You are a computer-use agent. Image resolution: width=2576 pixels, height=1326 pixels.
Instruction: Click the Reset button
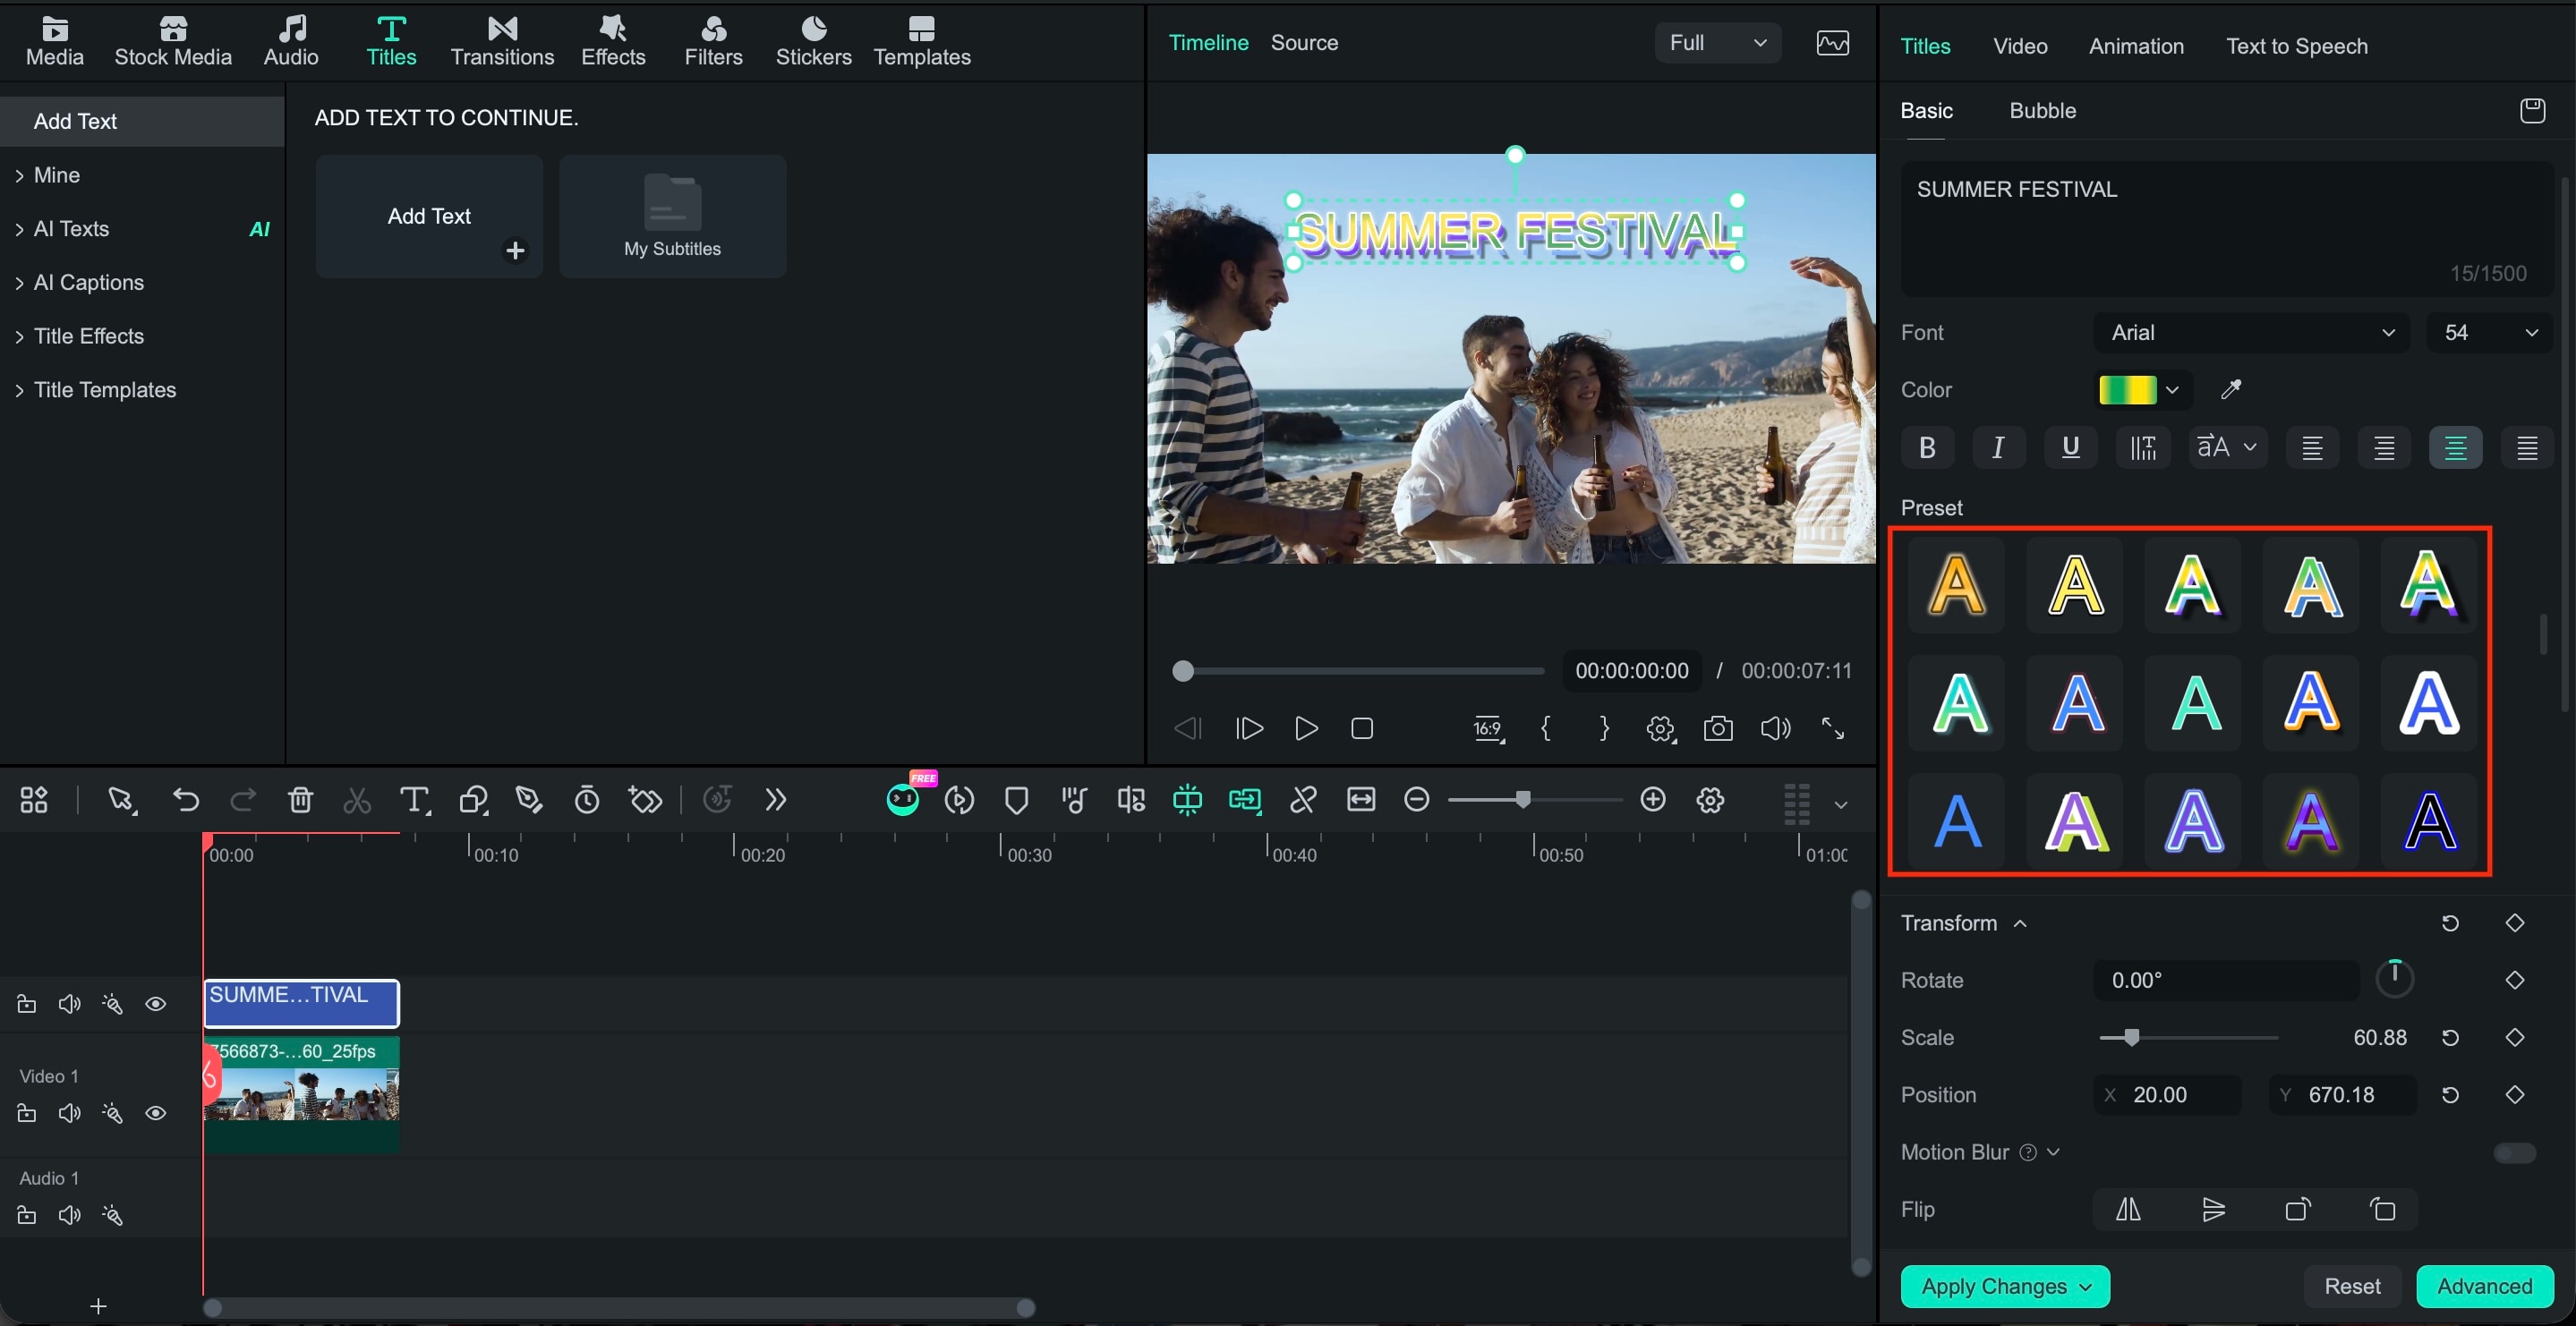point(2352,1286)
